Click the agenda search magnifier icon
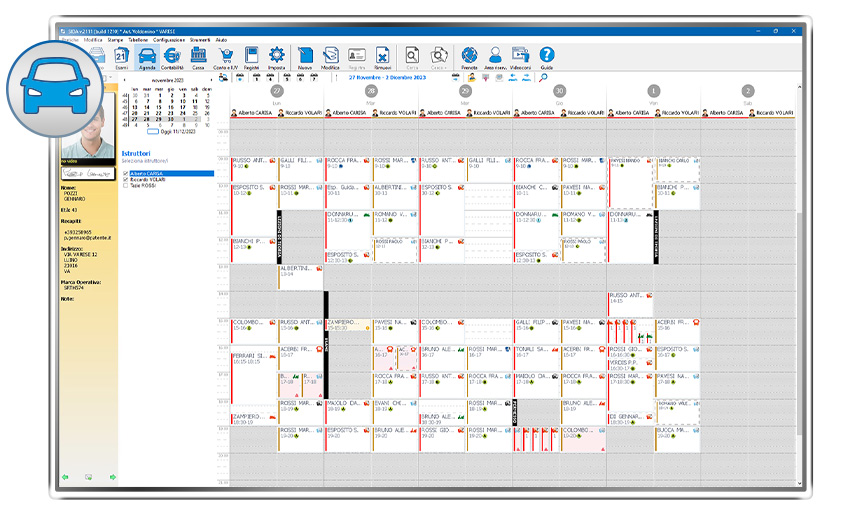Viewport: 850px width, 513px height. coord(543,77)
